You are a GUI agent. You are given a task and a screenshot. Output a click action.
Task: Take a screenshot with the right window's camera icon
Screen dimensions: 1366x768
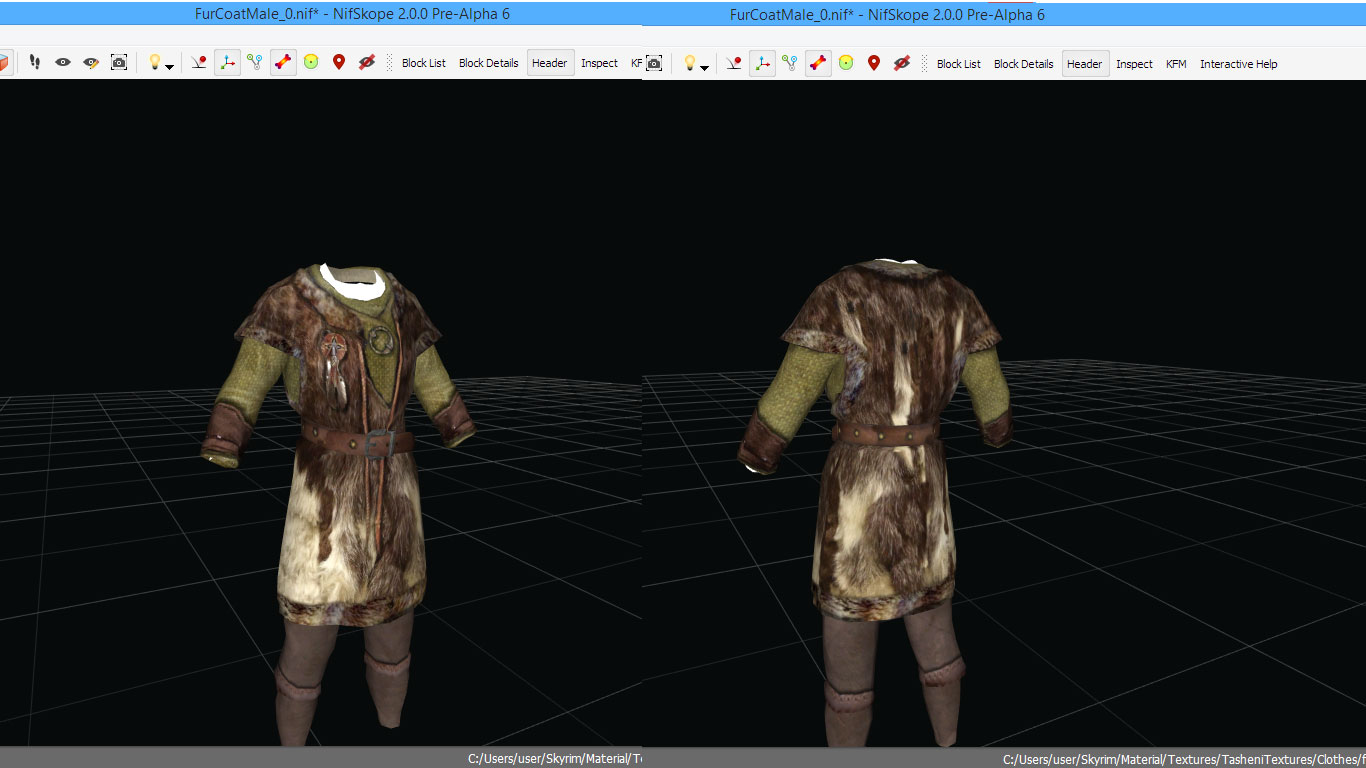[654, 63]
